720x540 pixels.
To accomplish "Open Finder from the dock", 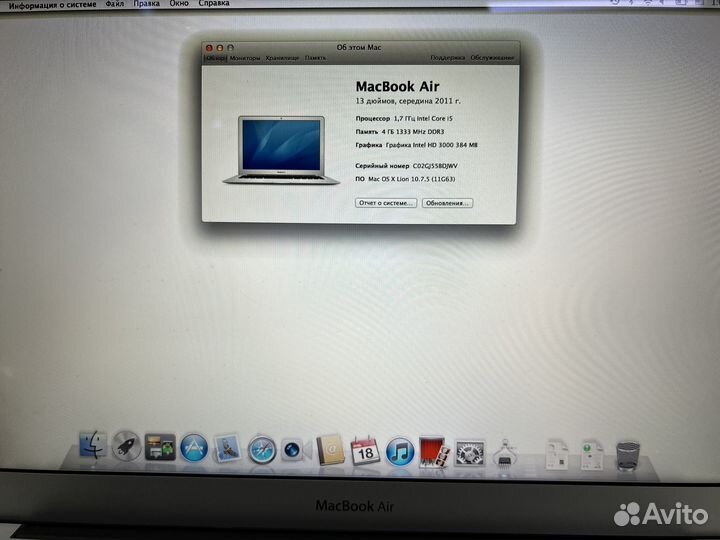I will [x=93, y=444].
